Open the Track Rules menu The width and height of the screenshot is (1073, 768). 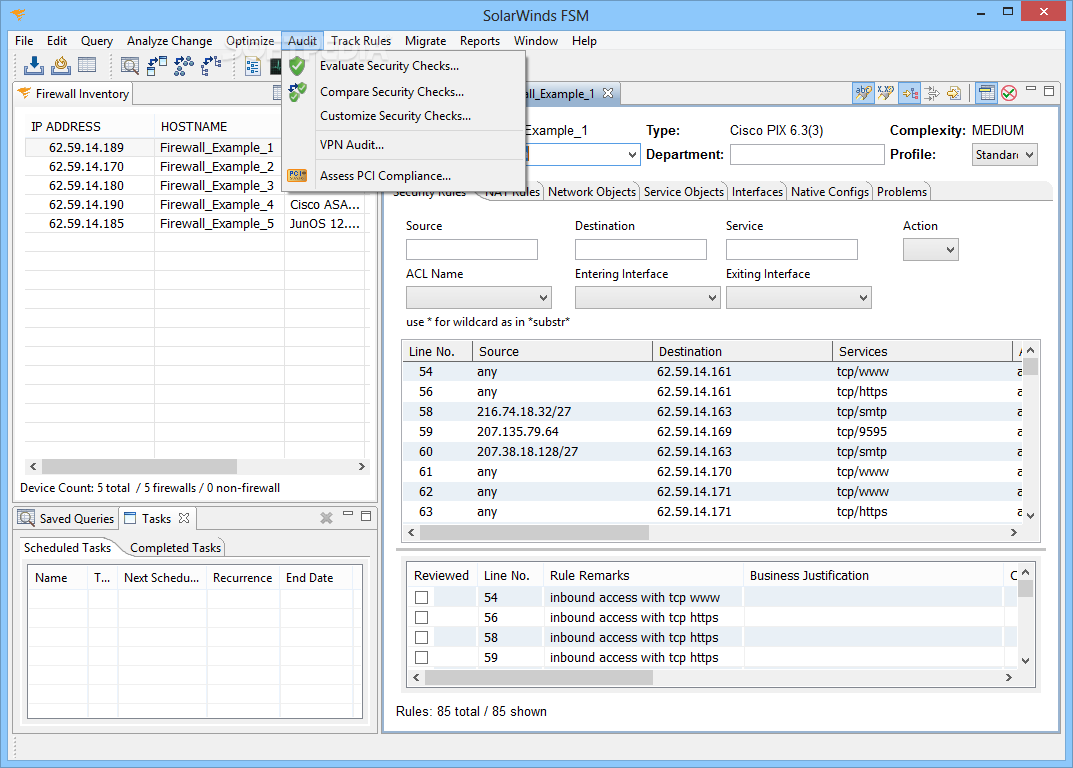pos(361,40)
